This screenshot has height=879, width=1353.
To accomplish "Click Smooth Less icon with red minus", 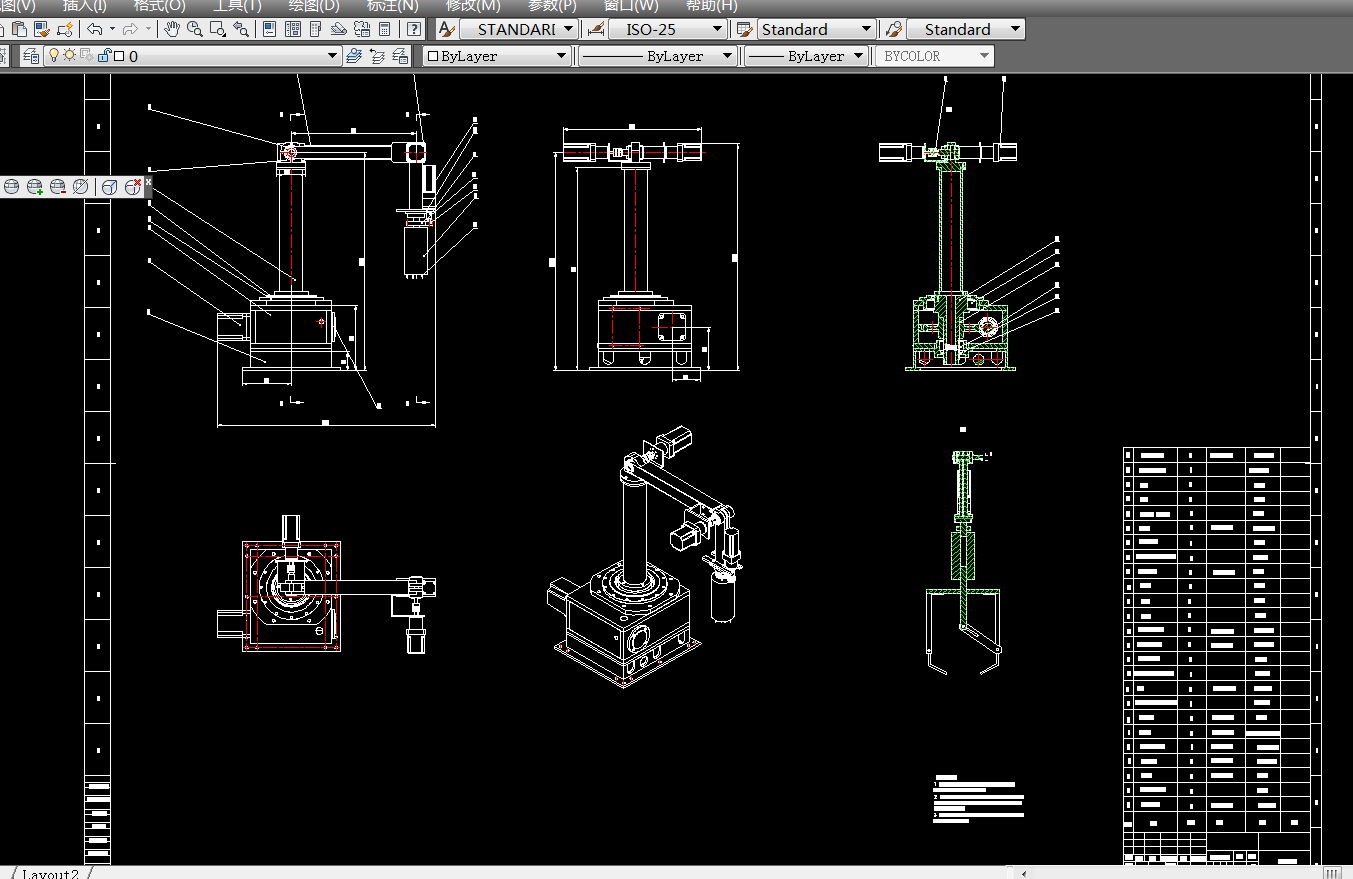I will point(58,187).
